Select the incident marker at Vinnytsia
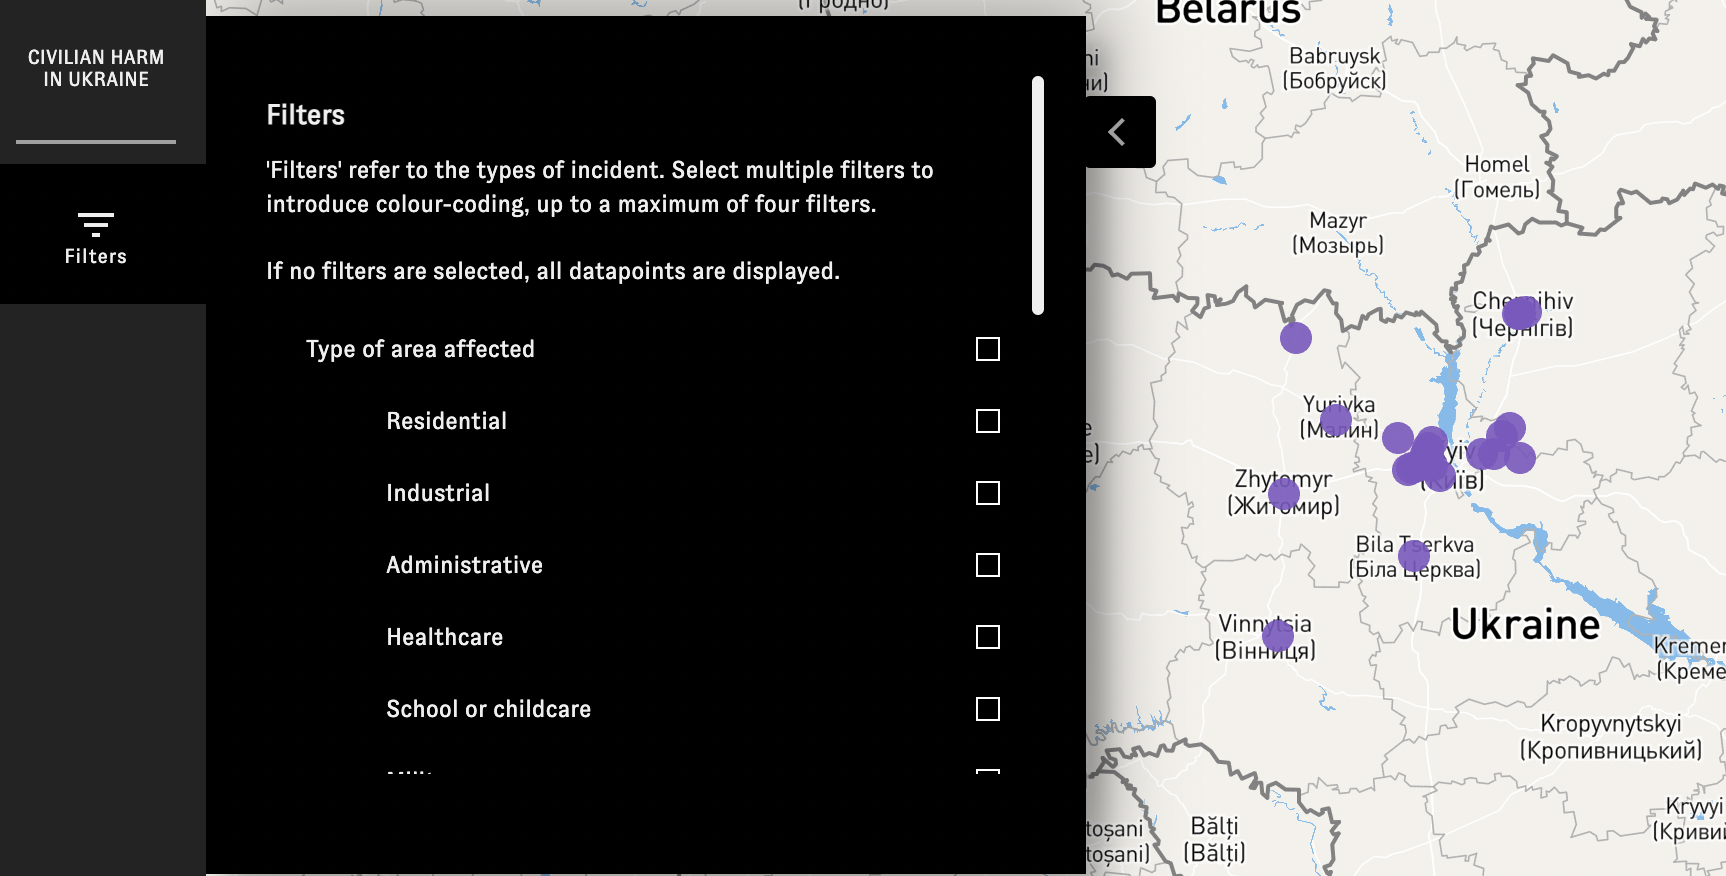 [1278, 635]
